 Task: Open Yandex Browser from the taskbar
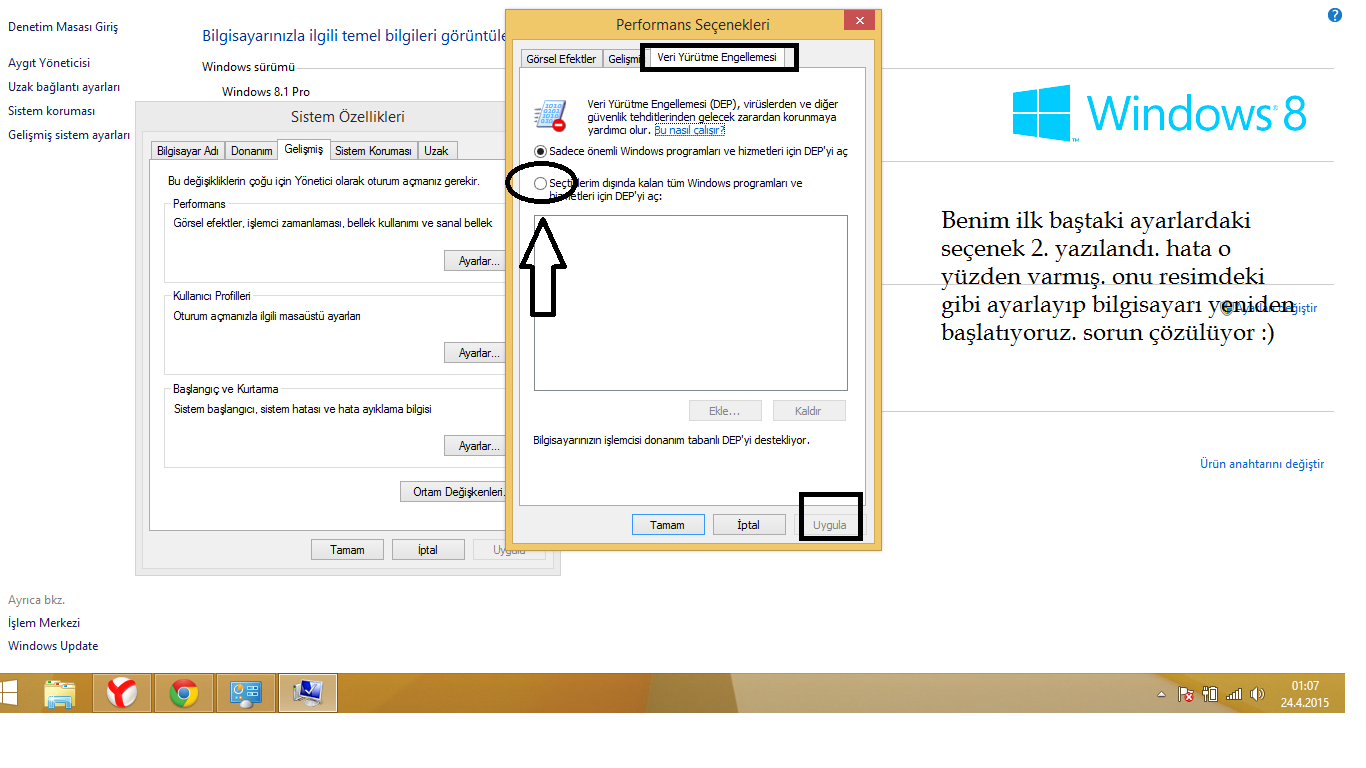pyautogui.click(x=122, y=692)
